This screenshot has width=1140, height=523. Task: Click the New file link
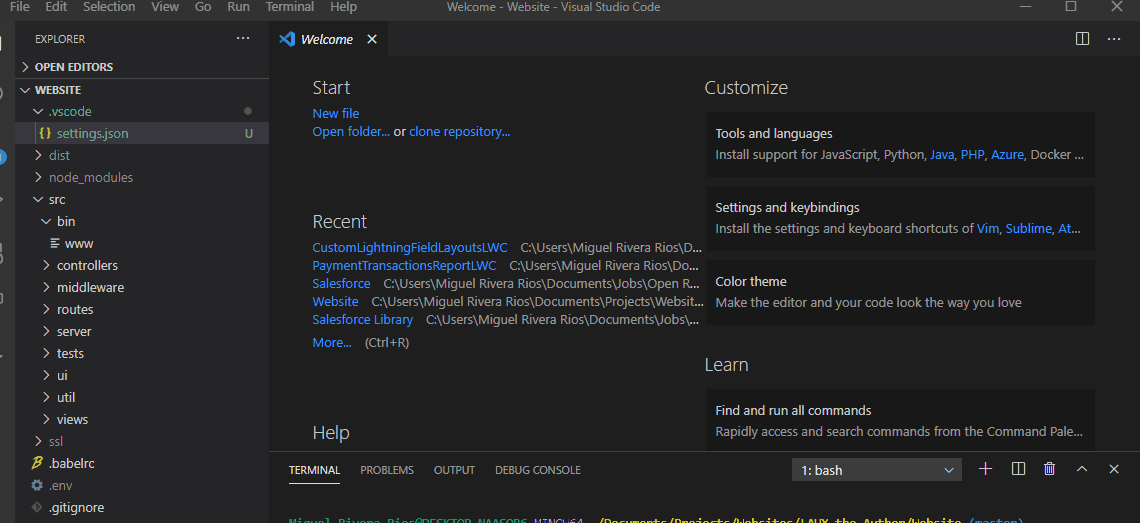pos(335,113)
